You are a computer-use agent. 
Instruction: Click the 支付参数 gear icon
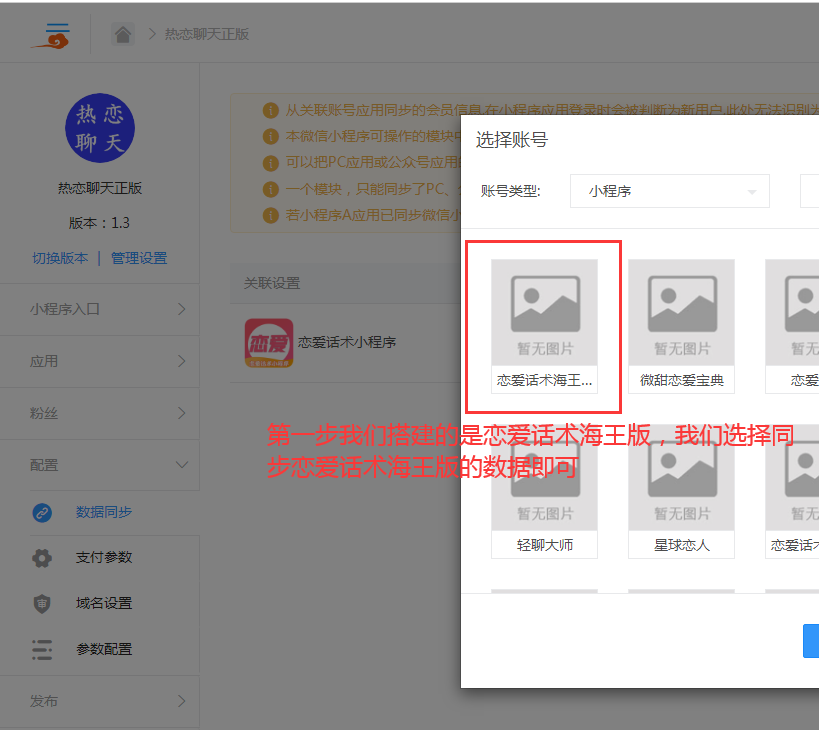coord(42,558)
